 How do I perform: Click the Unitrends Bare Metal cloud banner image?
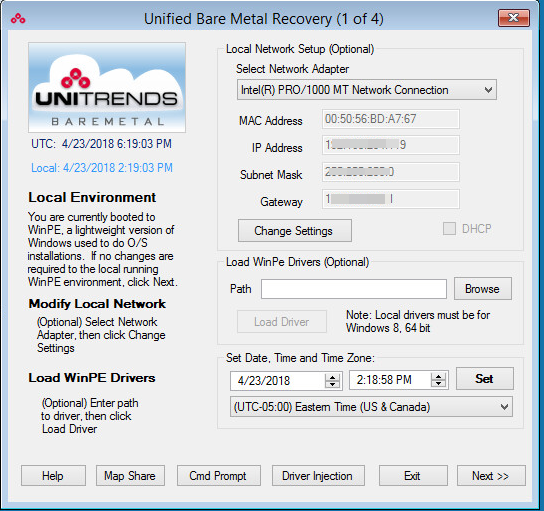107,87
